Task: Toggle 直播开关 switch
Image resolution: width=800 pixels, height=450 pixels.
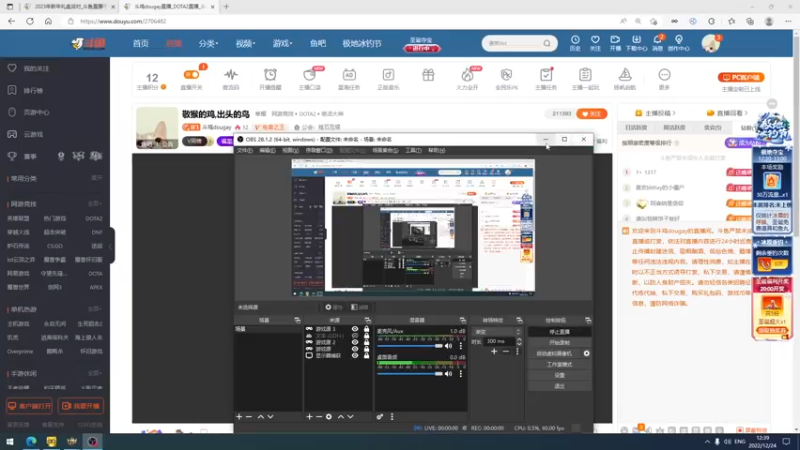Action: (191, 75)
